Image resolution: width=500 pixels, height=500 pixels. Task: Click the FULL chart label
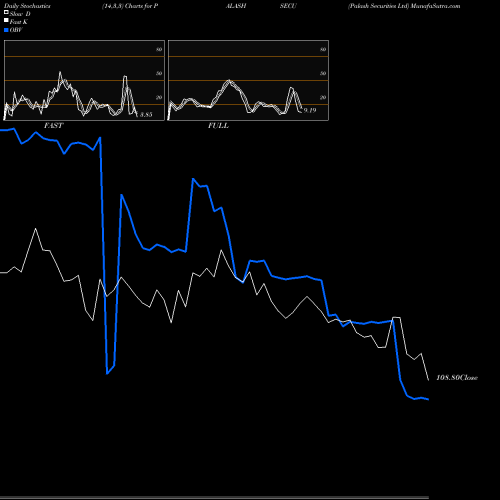pyautogui.click(x=218, y=125)
